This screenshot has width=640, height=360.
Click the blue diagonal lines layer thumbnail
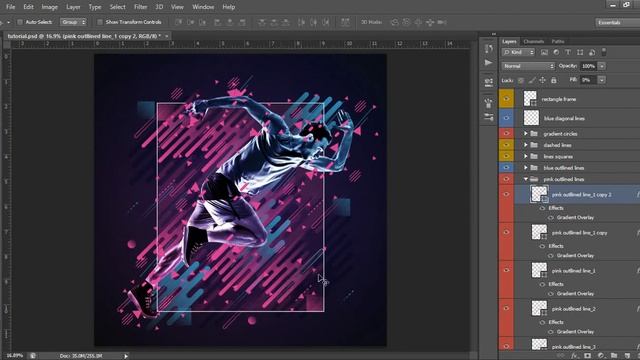(x=531, y=118)
